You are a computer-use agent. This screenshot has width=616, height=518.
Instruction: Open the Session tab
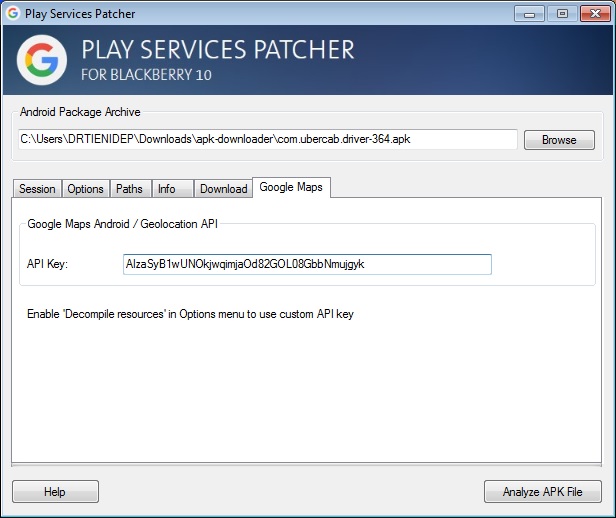point(37,189)
